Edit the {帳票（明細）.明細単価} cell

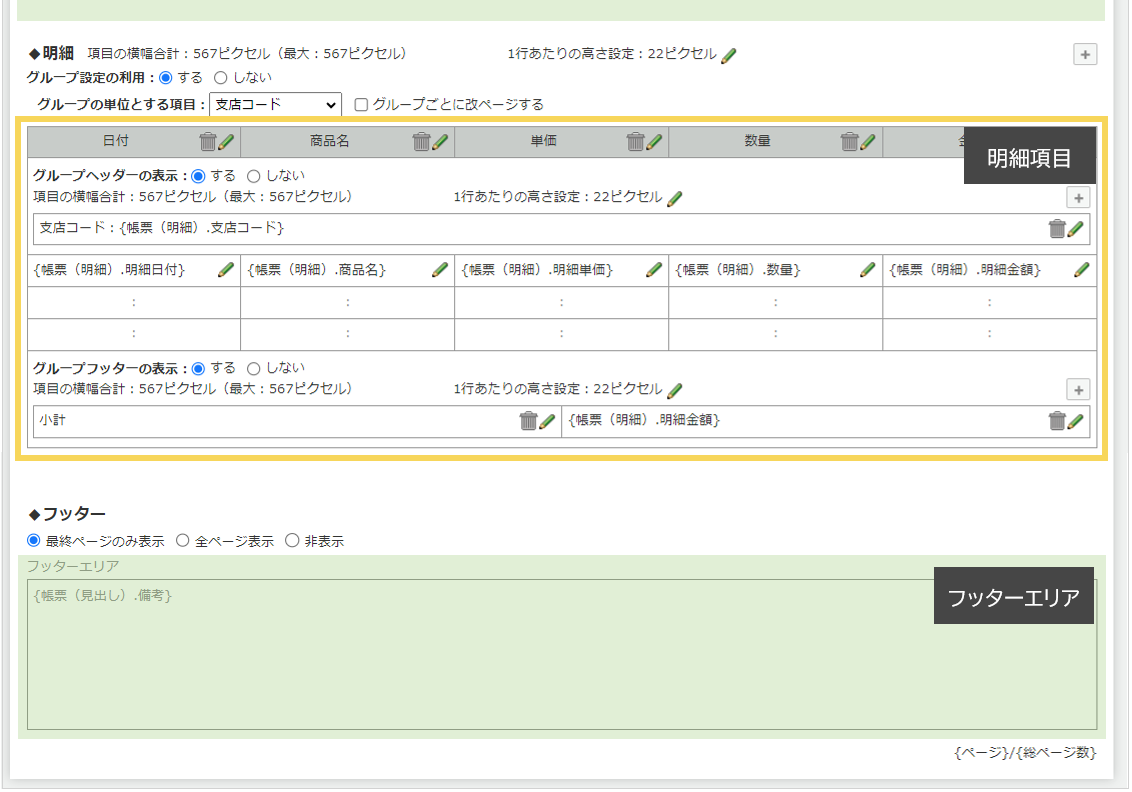tap(653, 269)
